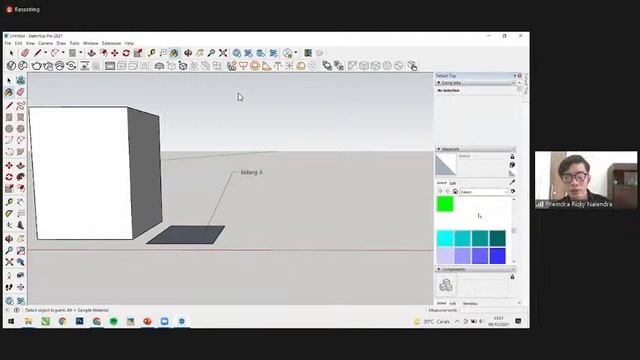The width and height of the screenshot is (640, 360).
Task: Select the Rotate tool in top toolbar
Action: click(126, 53)
